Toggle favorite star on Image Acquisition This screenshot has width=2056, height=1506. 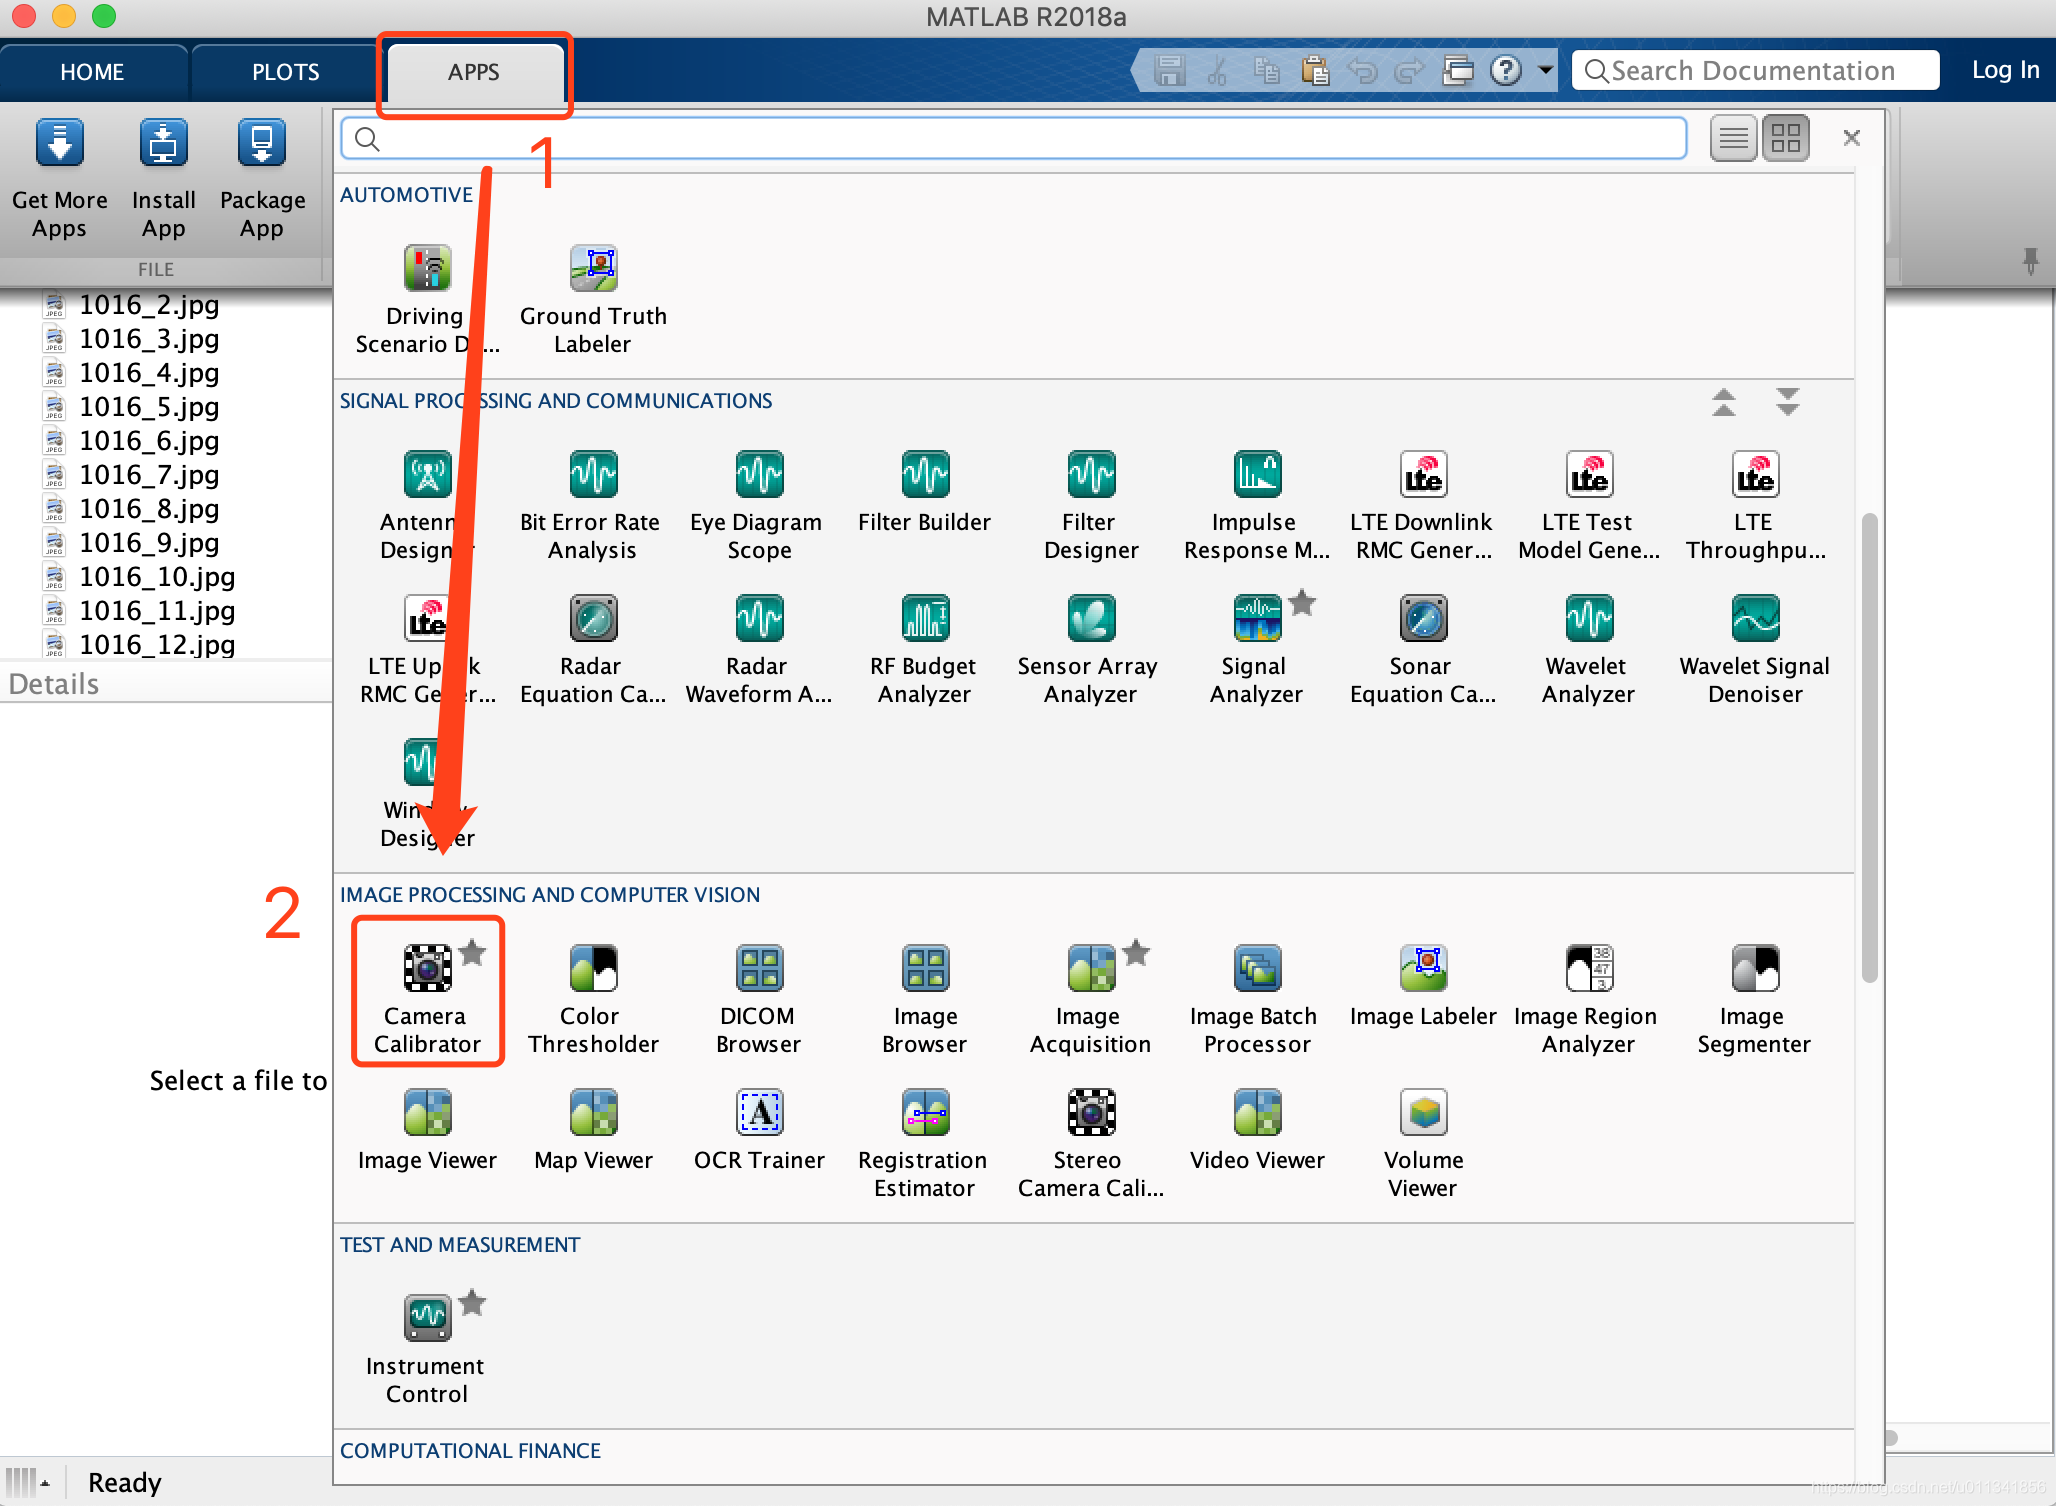click(x=1136, y=953)
